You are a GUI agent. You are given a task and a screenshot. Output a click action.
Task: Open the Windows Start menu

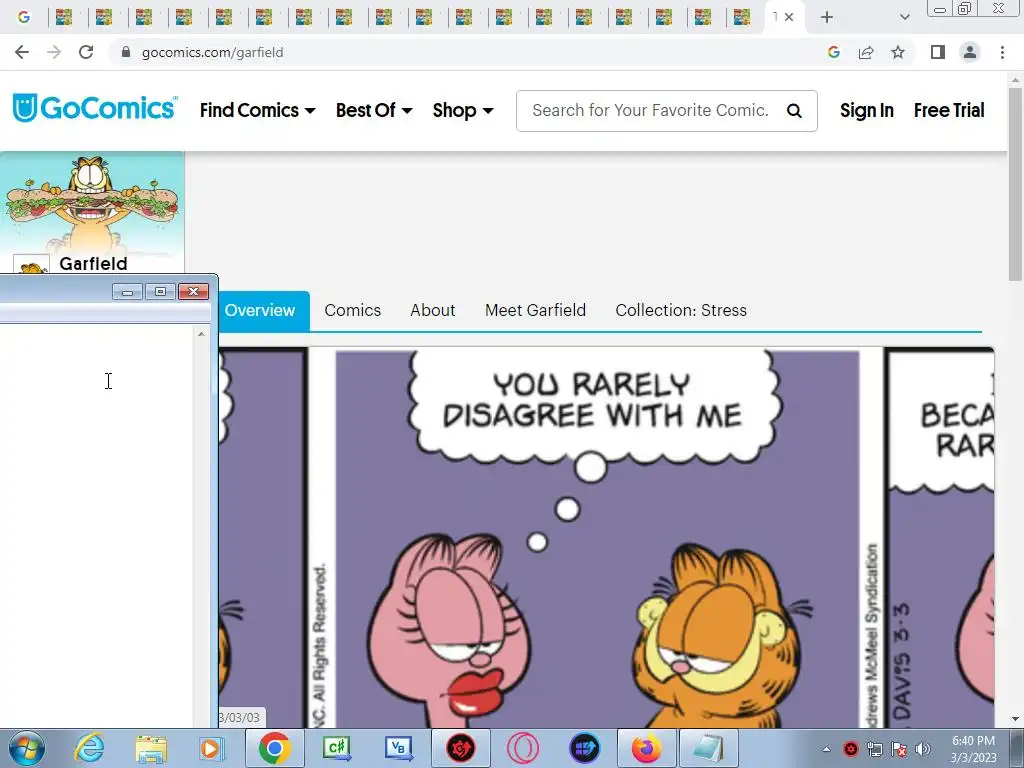coord(27,748)
